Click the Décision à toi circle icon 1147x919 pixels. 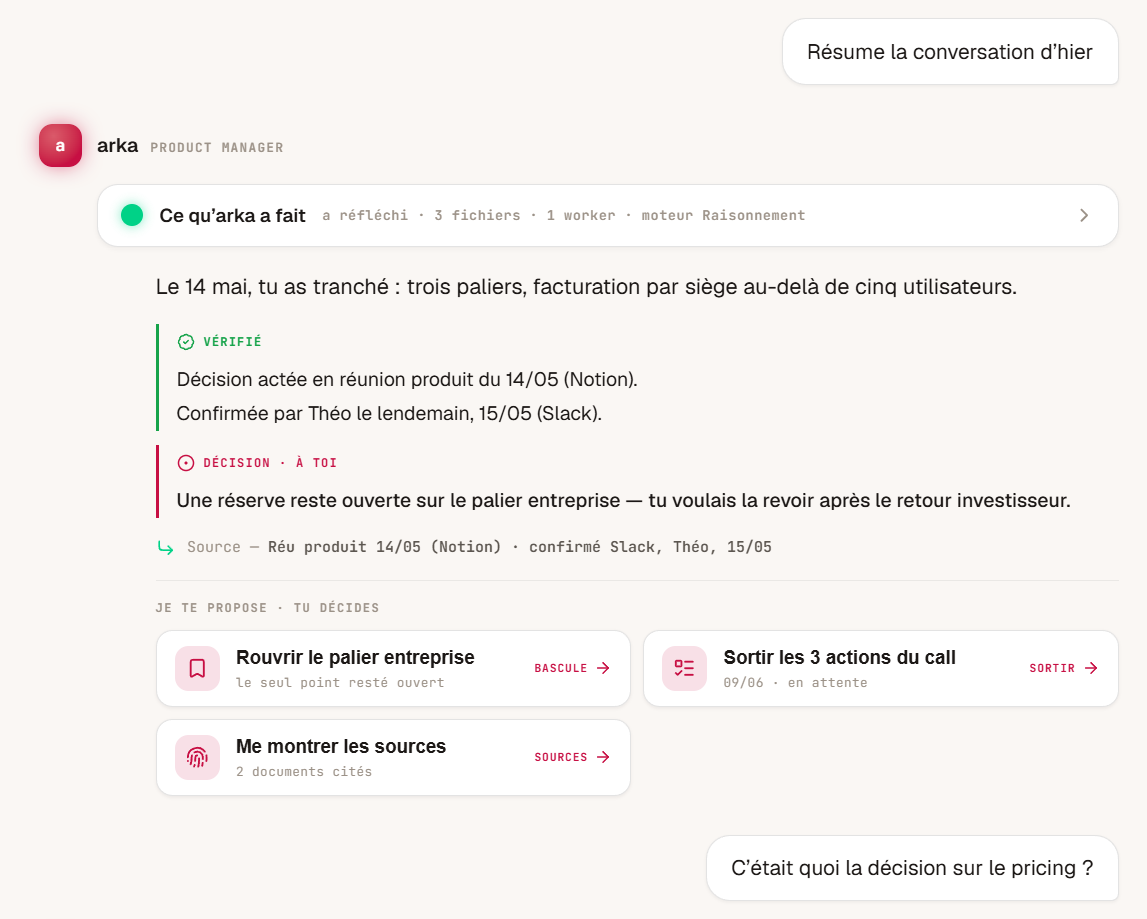pyautogui.click(x=186, y=463)
